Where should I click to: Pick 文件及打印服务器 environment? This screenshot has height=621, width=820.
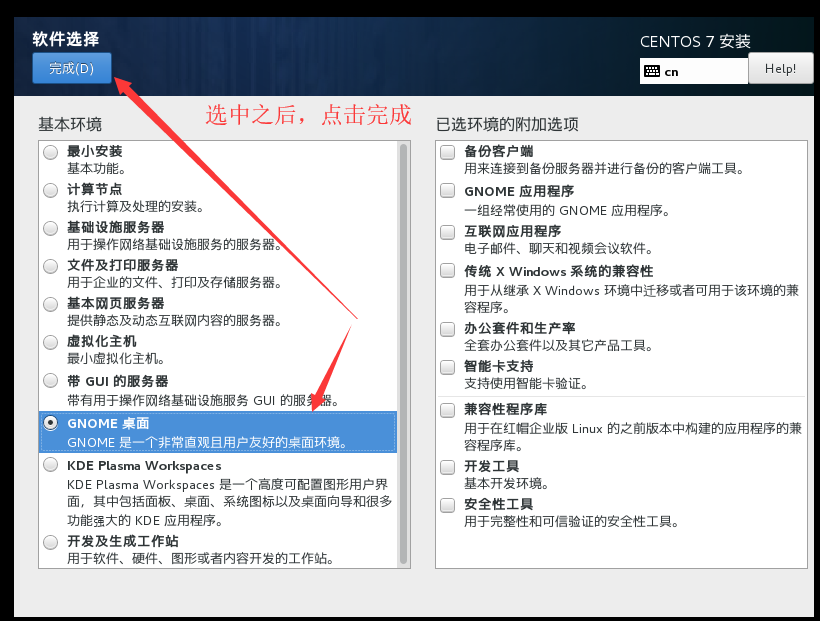pos(50,266)
